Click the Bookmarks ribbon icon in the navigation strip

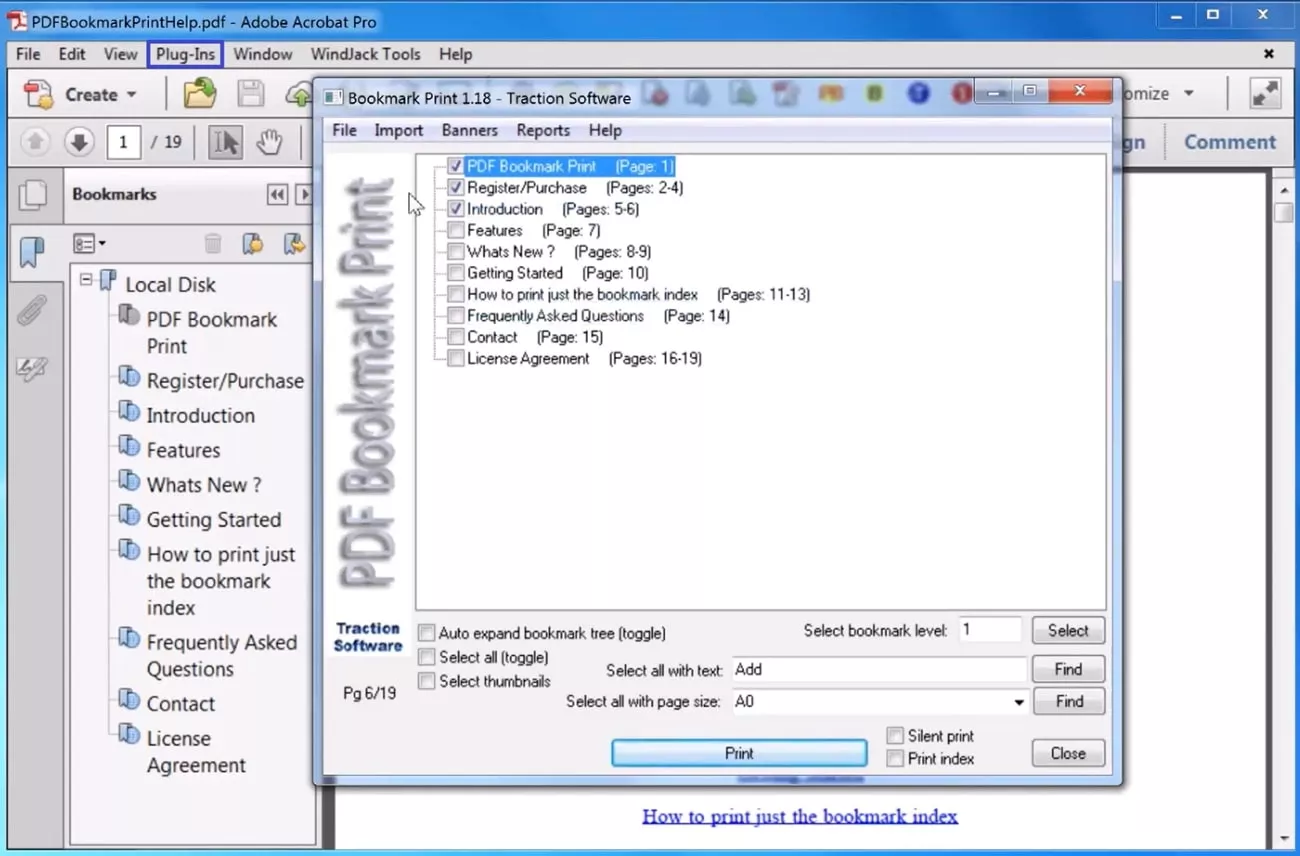32,252
